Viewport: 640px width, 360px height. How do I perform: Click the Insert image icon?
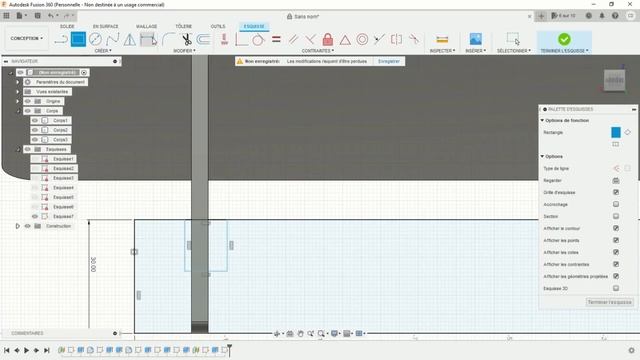(x=476, y=39)
